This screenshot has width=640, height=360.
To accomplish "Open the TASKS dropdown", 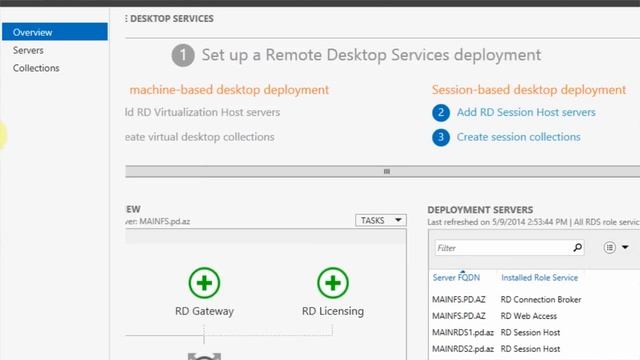I will [380, 220].
